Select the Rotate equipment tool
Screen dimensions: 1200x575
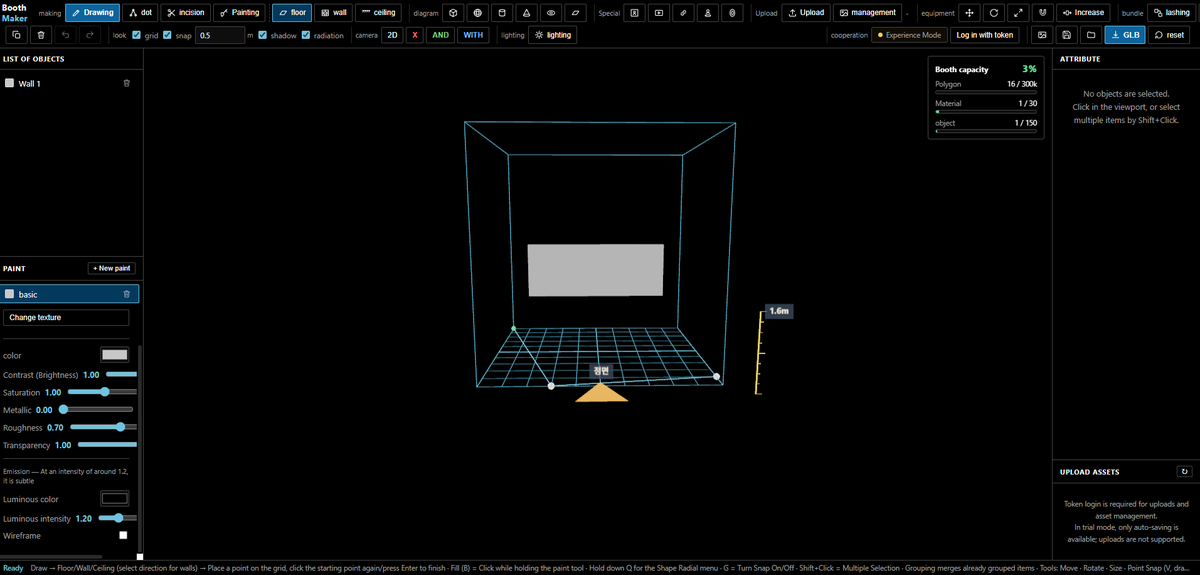click(994, 13)
